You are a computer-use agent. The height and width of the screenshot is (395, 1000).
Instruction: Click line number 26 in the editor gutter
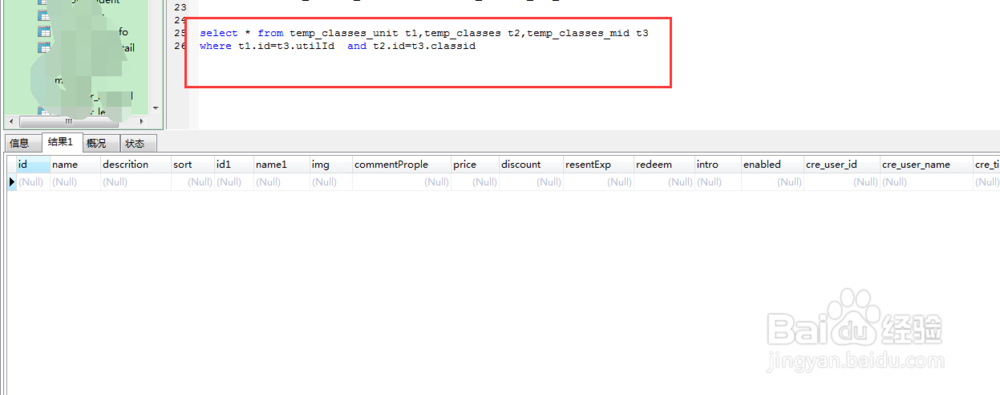coord(180,47)
